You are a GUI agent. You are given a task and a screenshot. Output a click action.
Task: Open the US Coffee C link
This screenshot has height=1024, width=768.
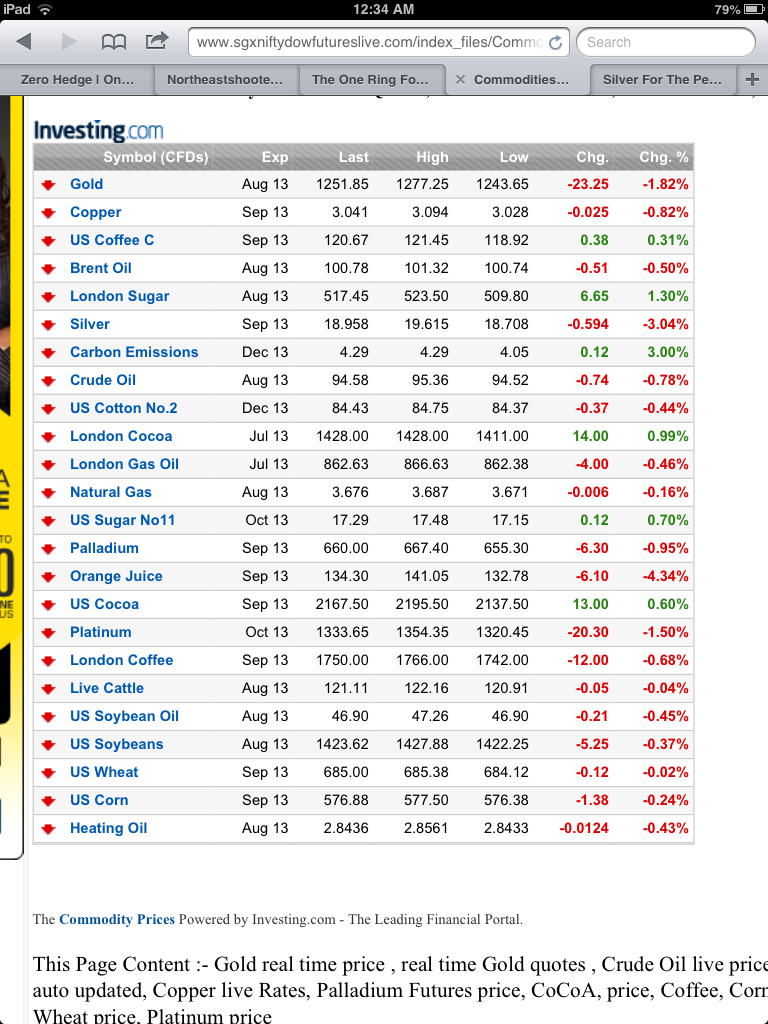[112, 240]
